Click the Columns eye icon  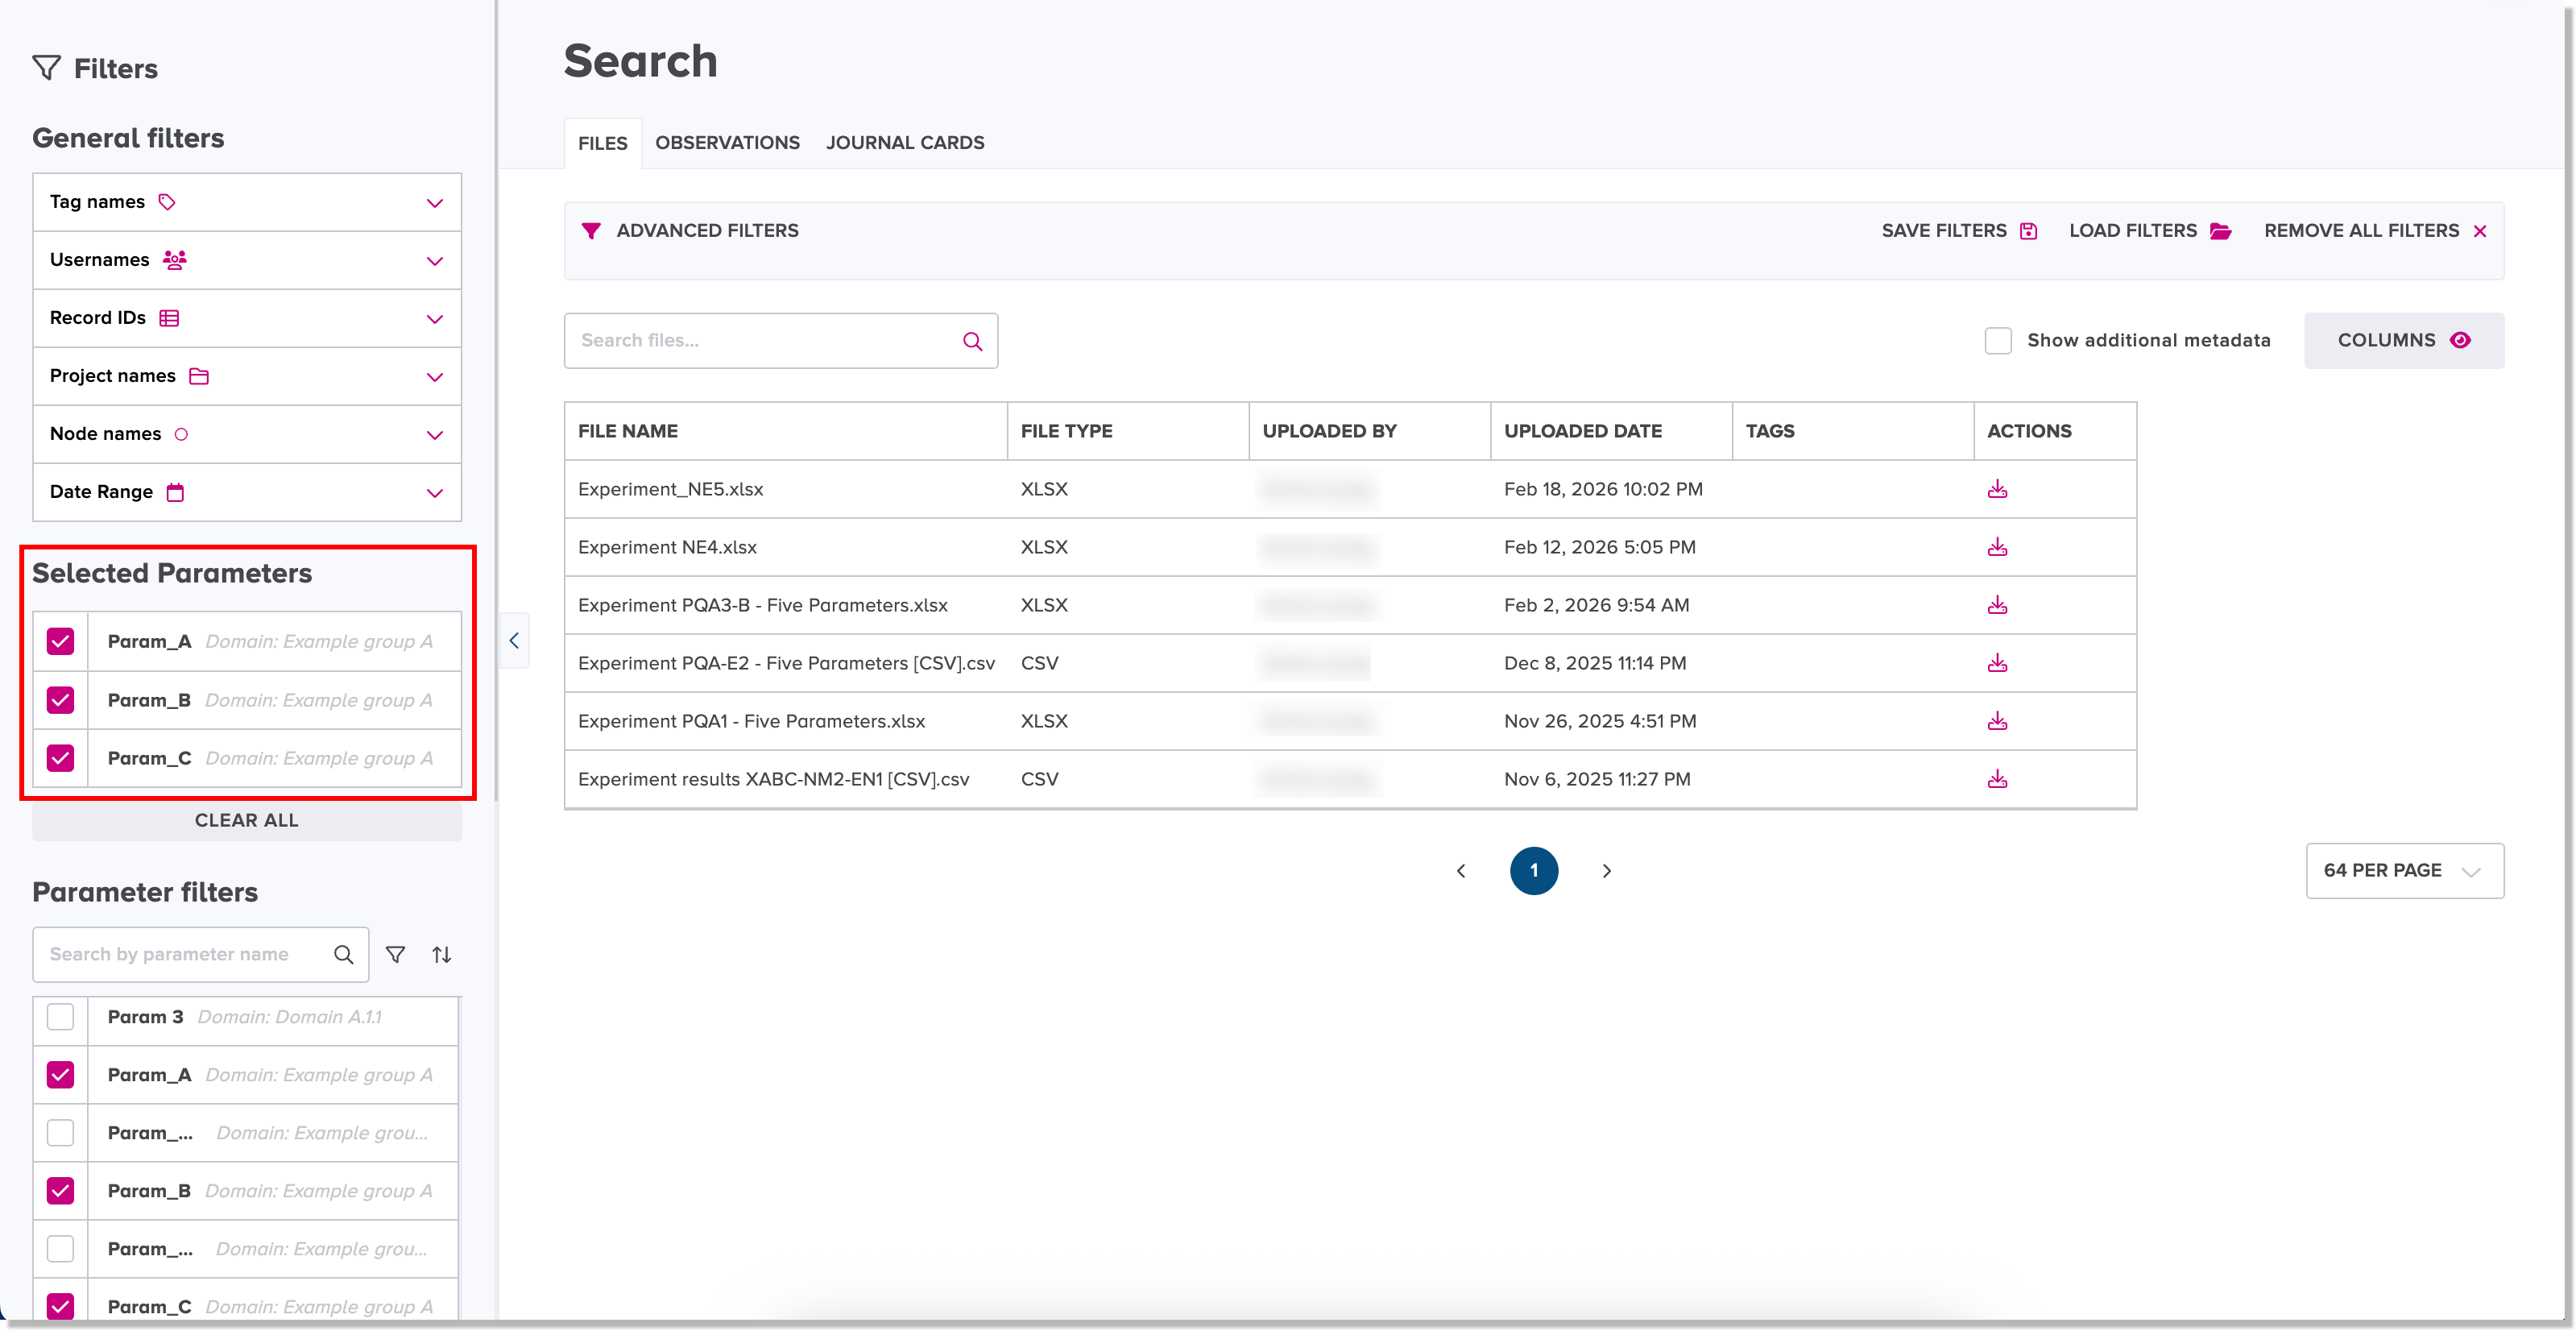point(2460,340)
